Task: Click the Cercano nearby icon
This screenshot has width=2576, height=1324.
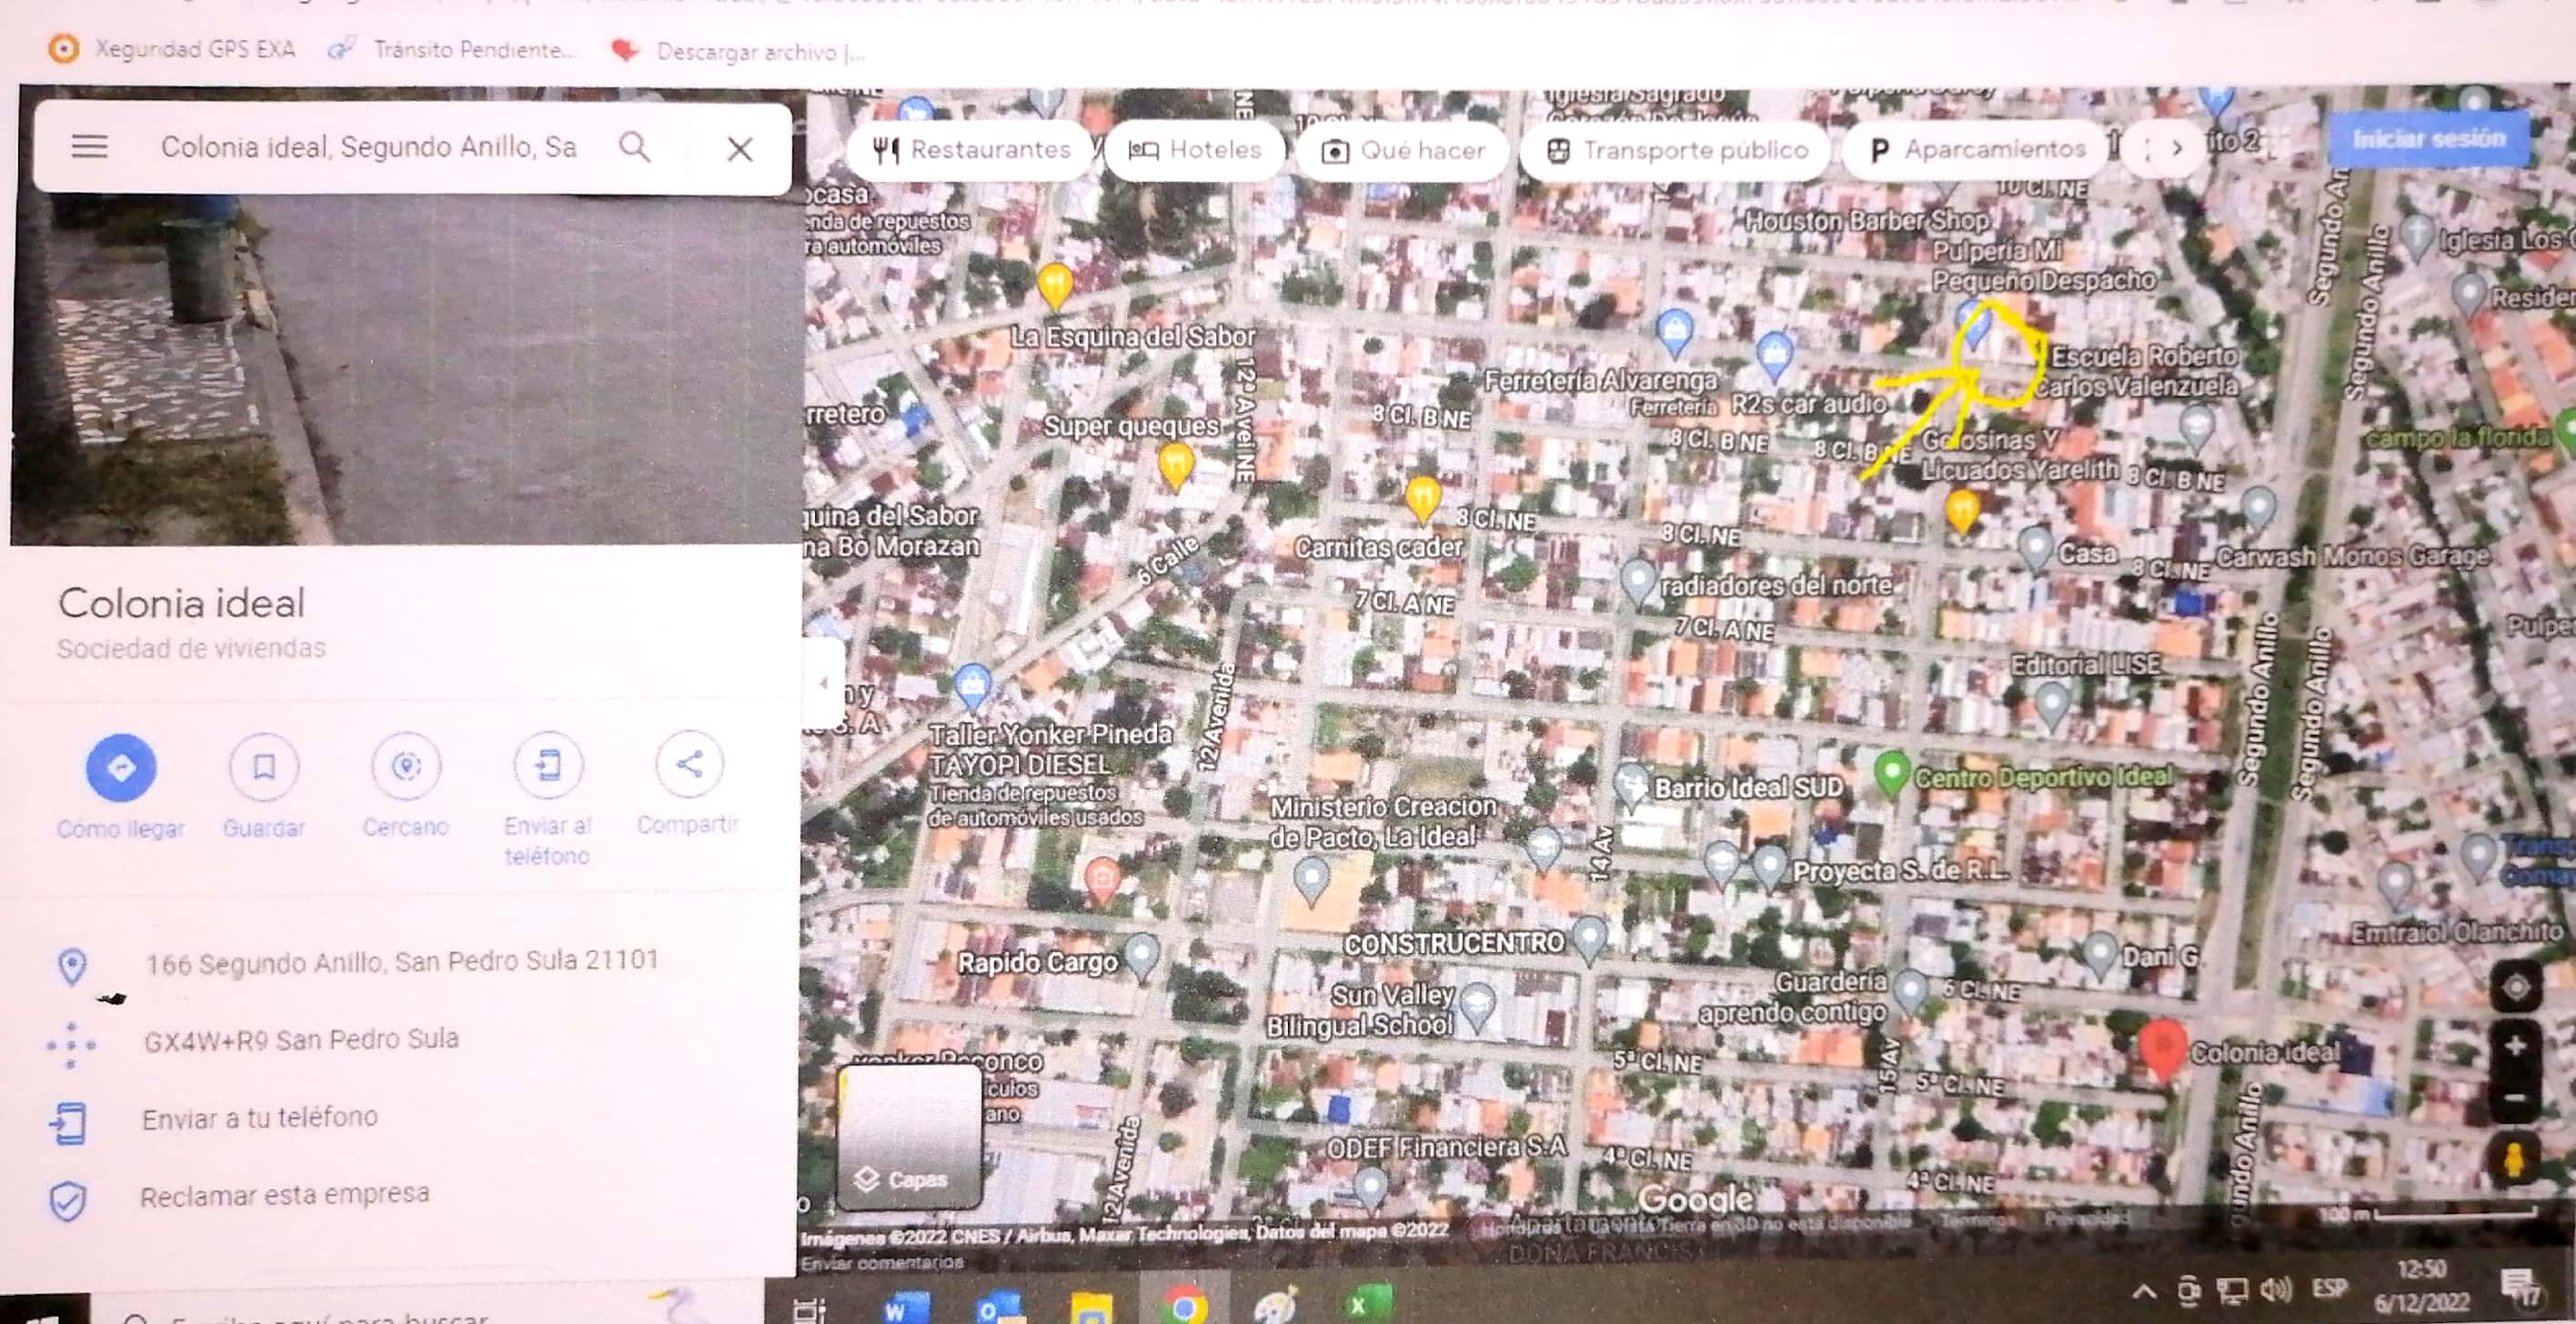Action: (x=405, y=767)
